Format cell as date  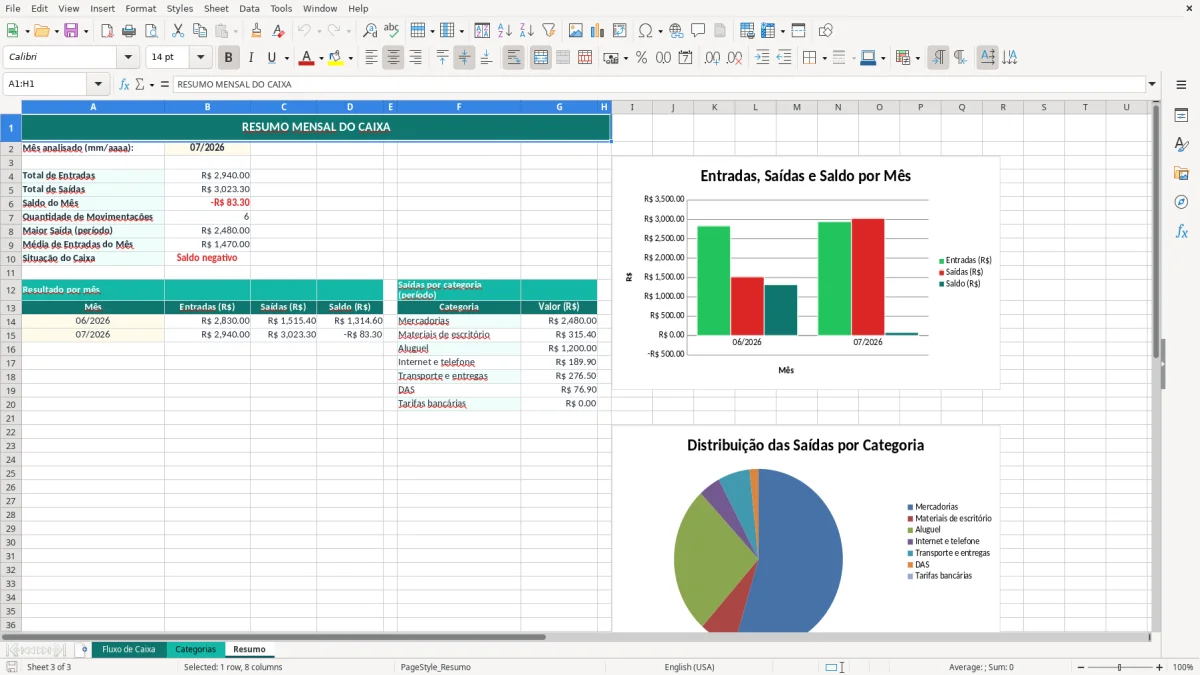pyautogui.click(x=686, y=58)
